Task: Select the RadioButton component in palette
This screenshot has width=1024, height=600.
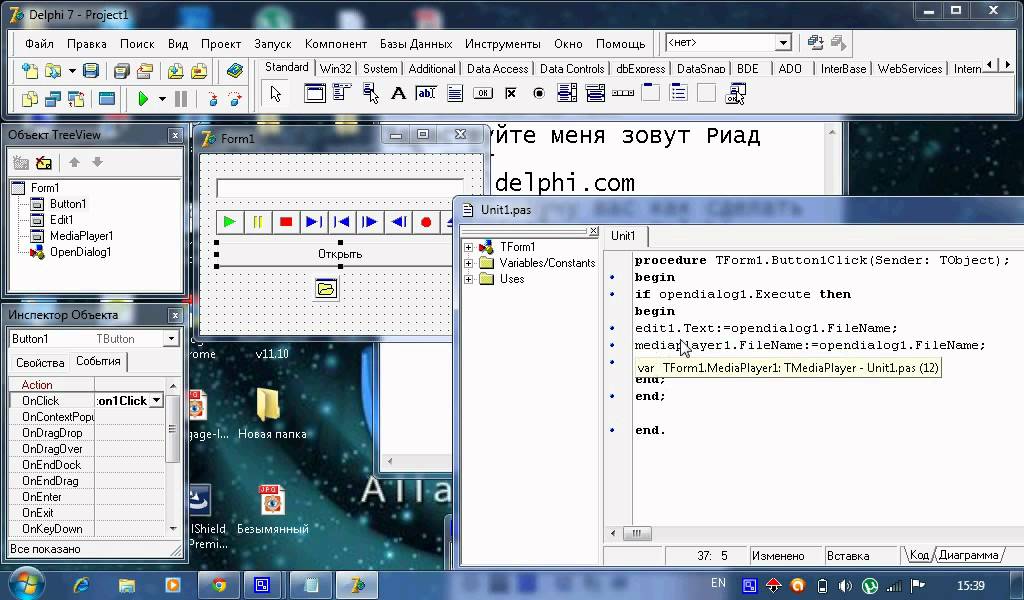Action: tap(539, 93)
